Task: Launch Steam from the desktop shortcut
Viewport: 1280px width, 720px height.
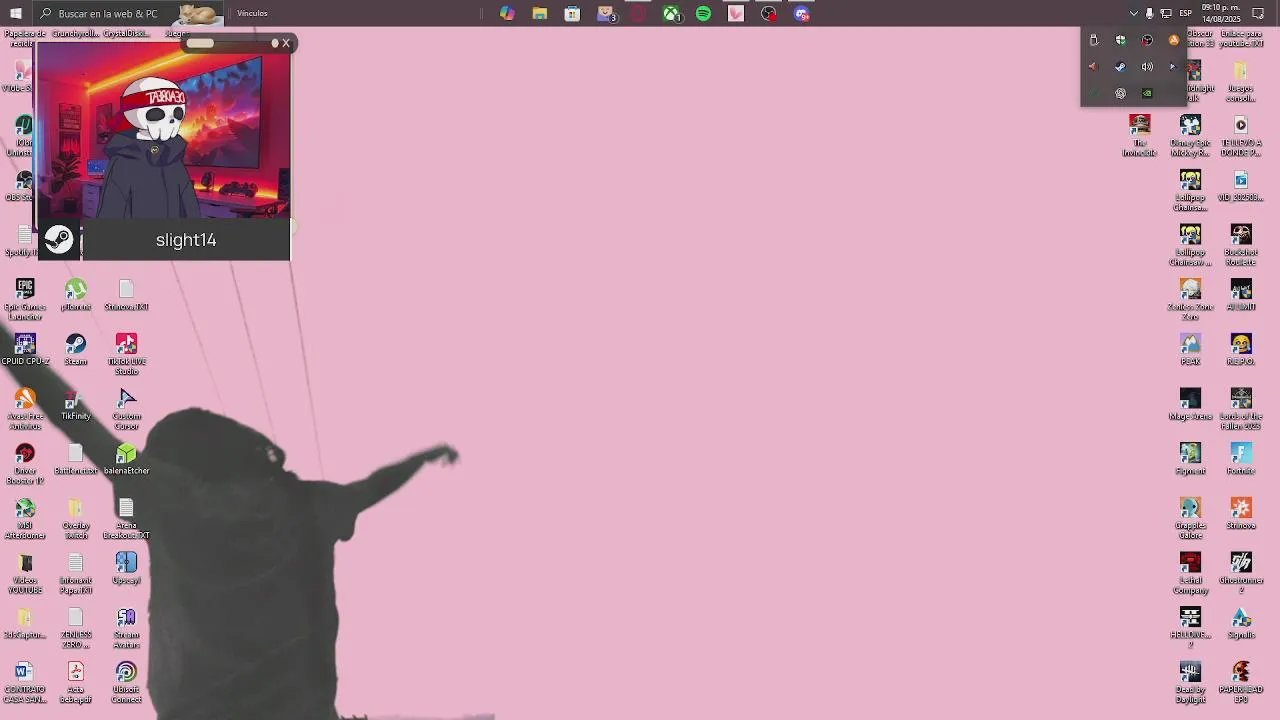Action: [x=76, y=350]
